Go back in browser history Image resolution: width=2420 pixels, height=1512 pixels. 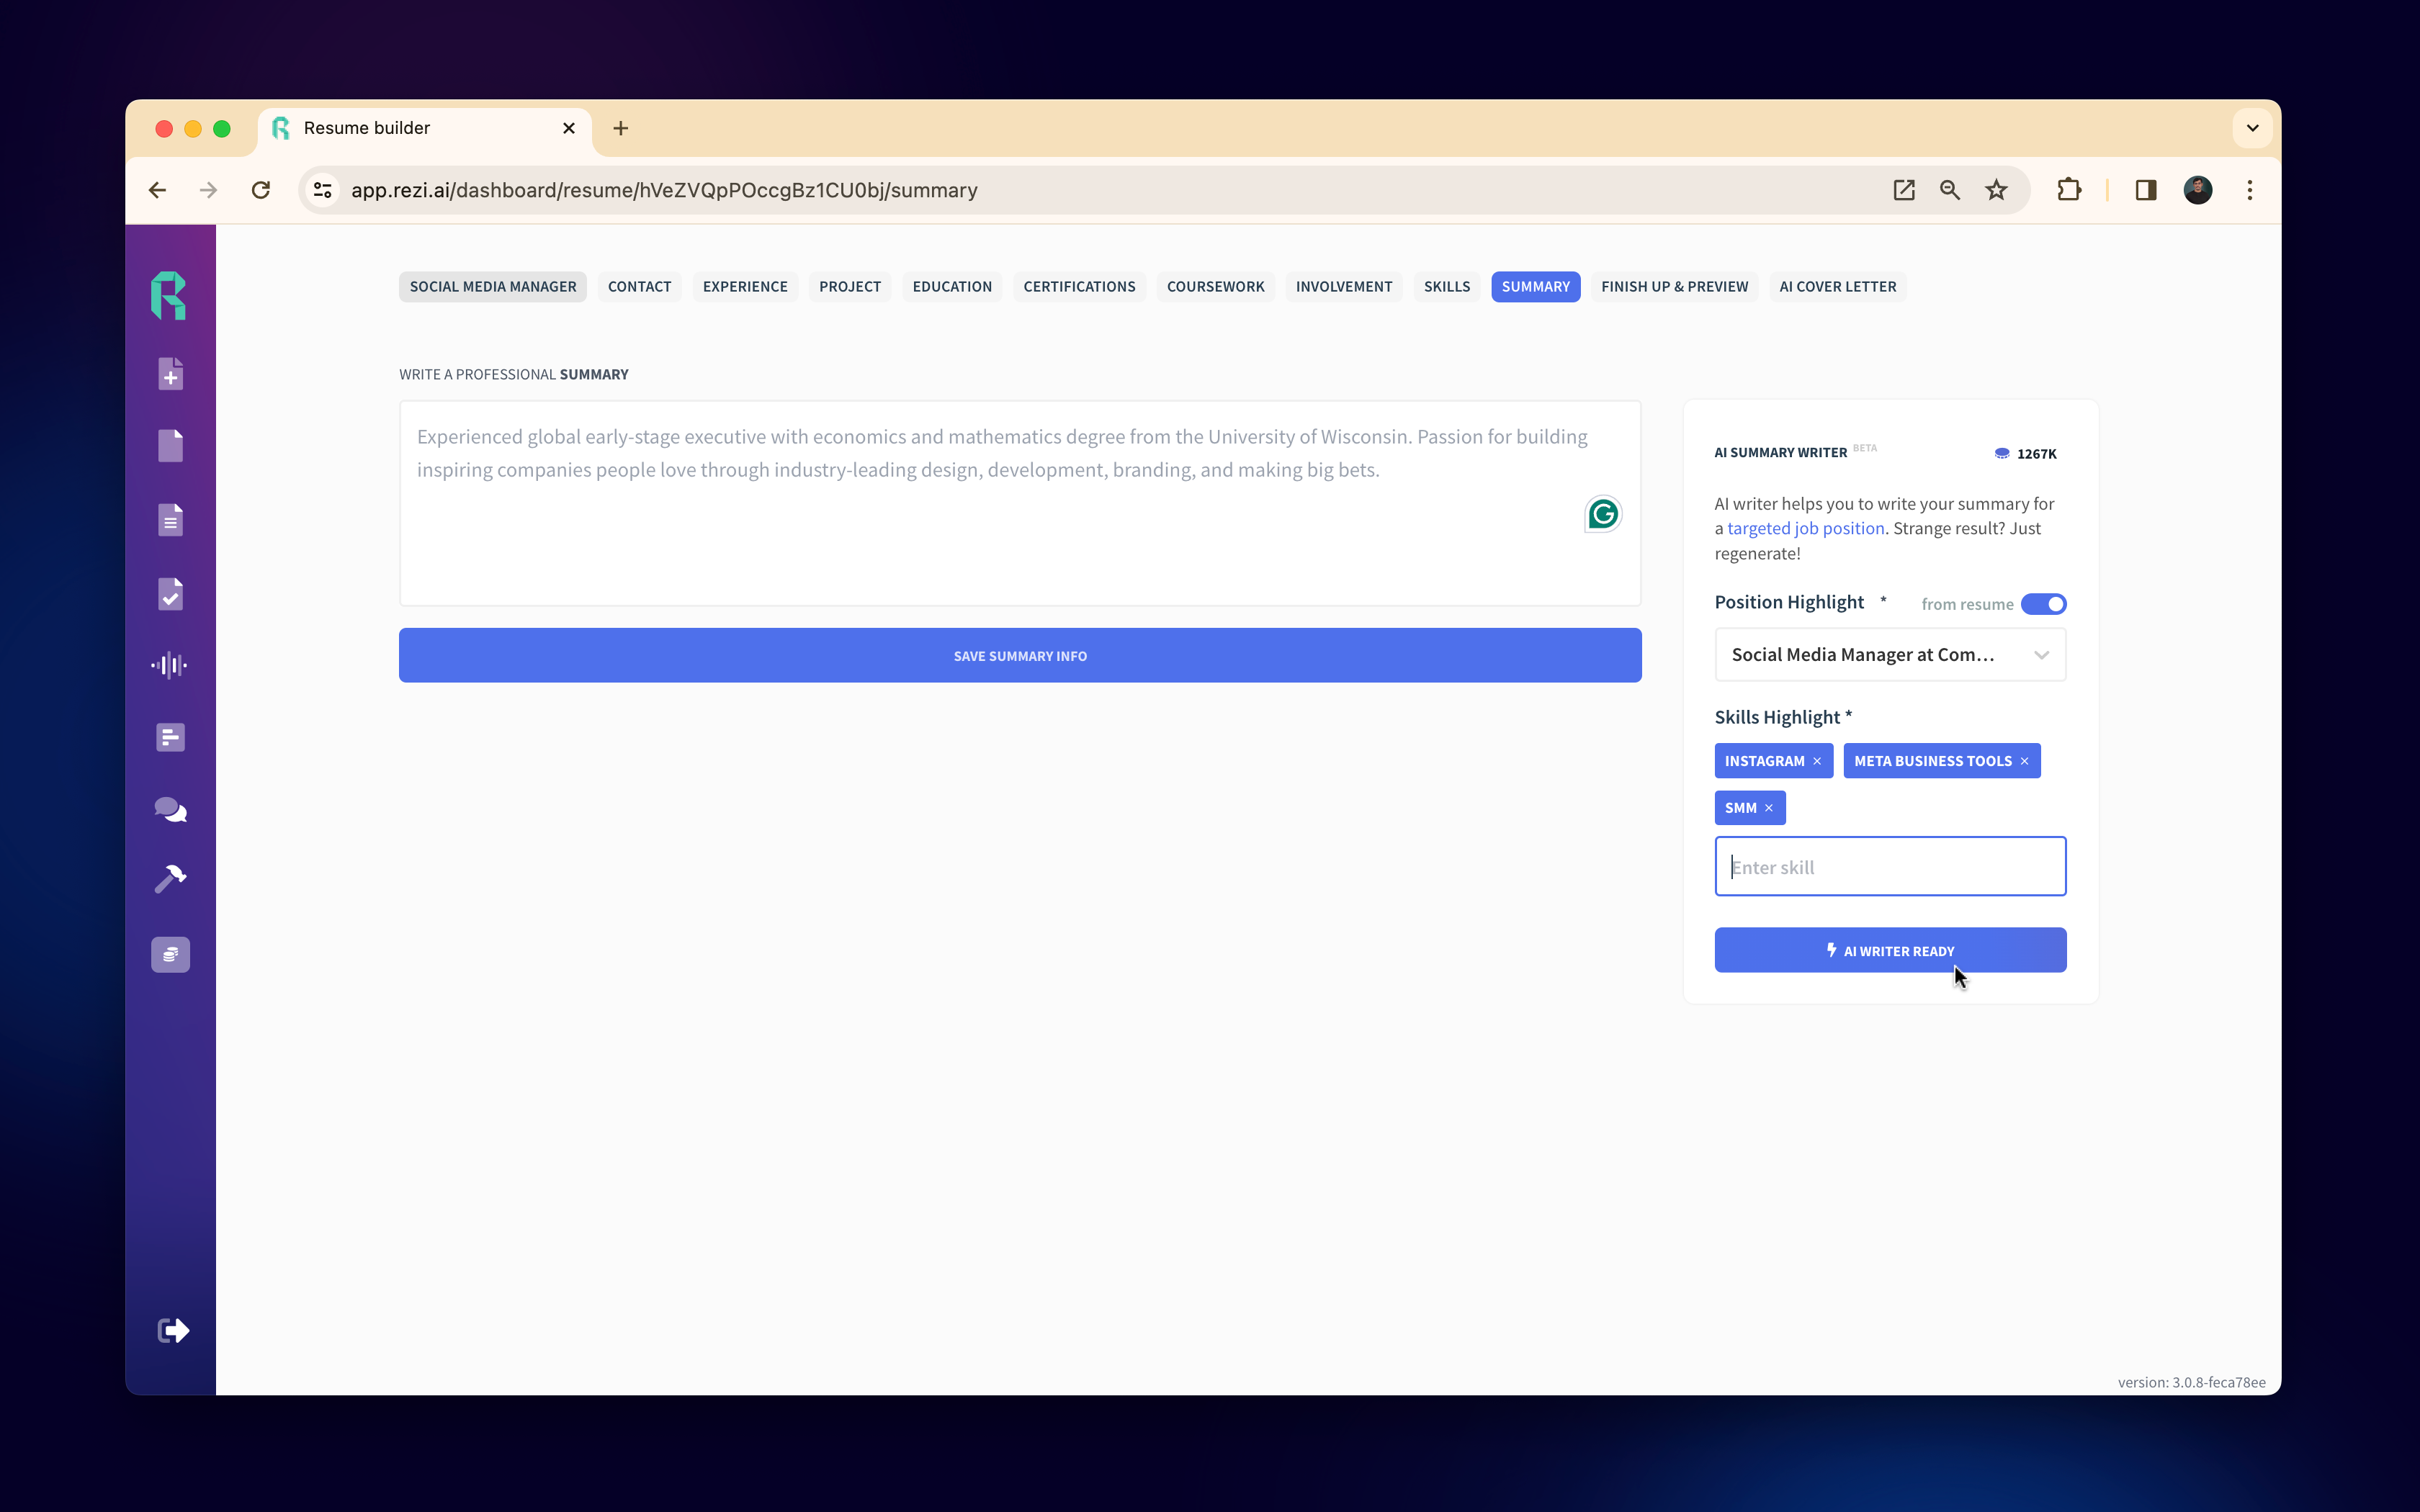coord(157,190)
